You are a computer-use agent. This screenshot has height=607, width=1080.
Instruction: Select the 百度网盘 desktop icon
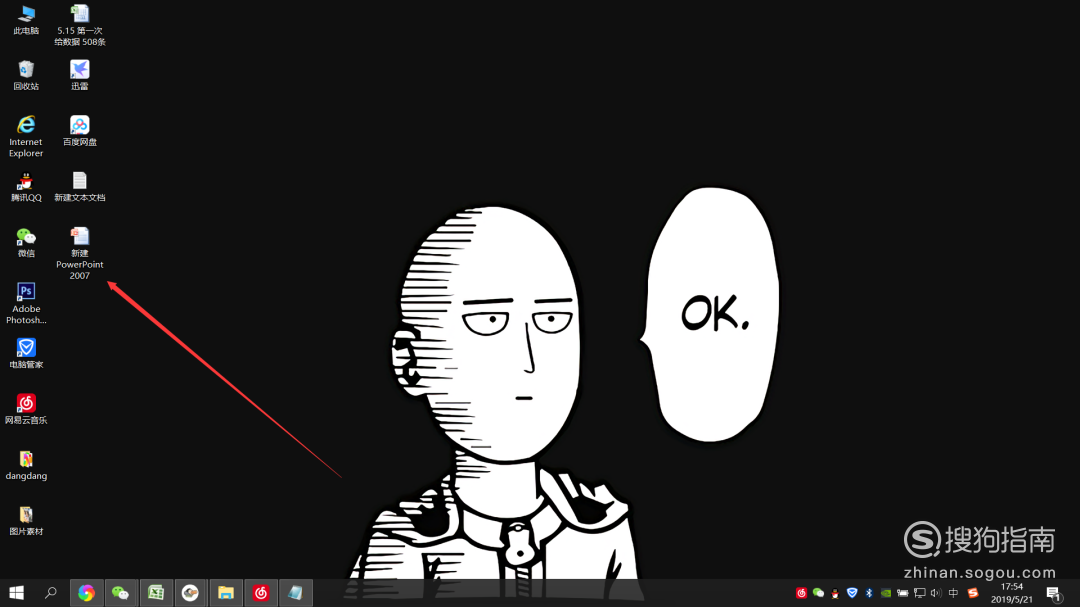tap(80, 131)
